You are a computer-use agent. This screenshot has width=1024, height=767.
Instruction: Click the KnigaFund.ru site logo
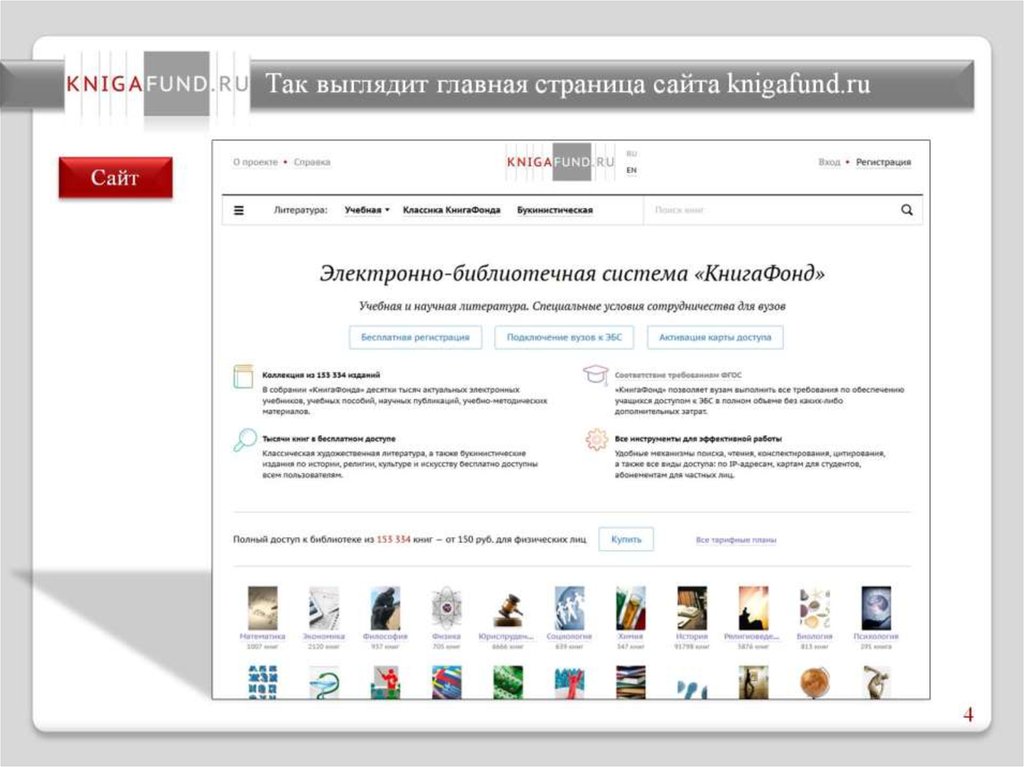click(x=560, y=161)
